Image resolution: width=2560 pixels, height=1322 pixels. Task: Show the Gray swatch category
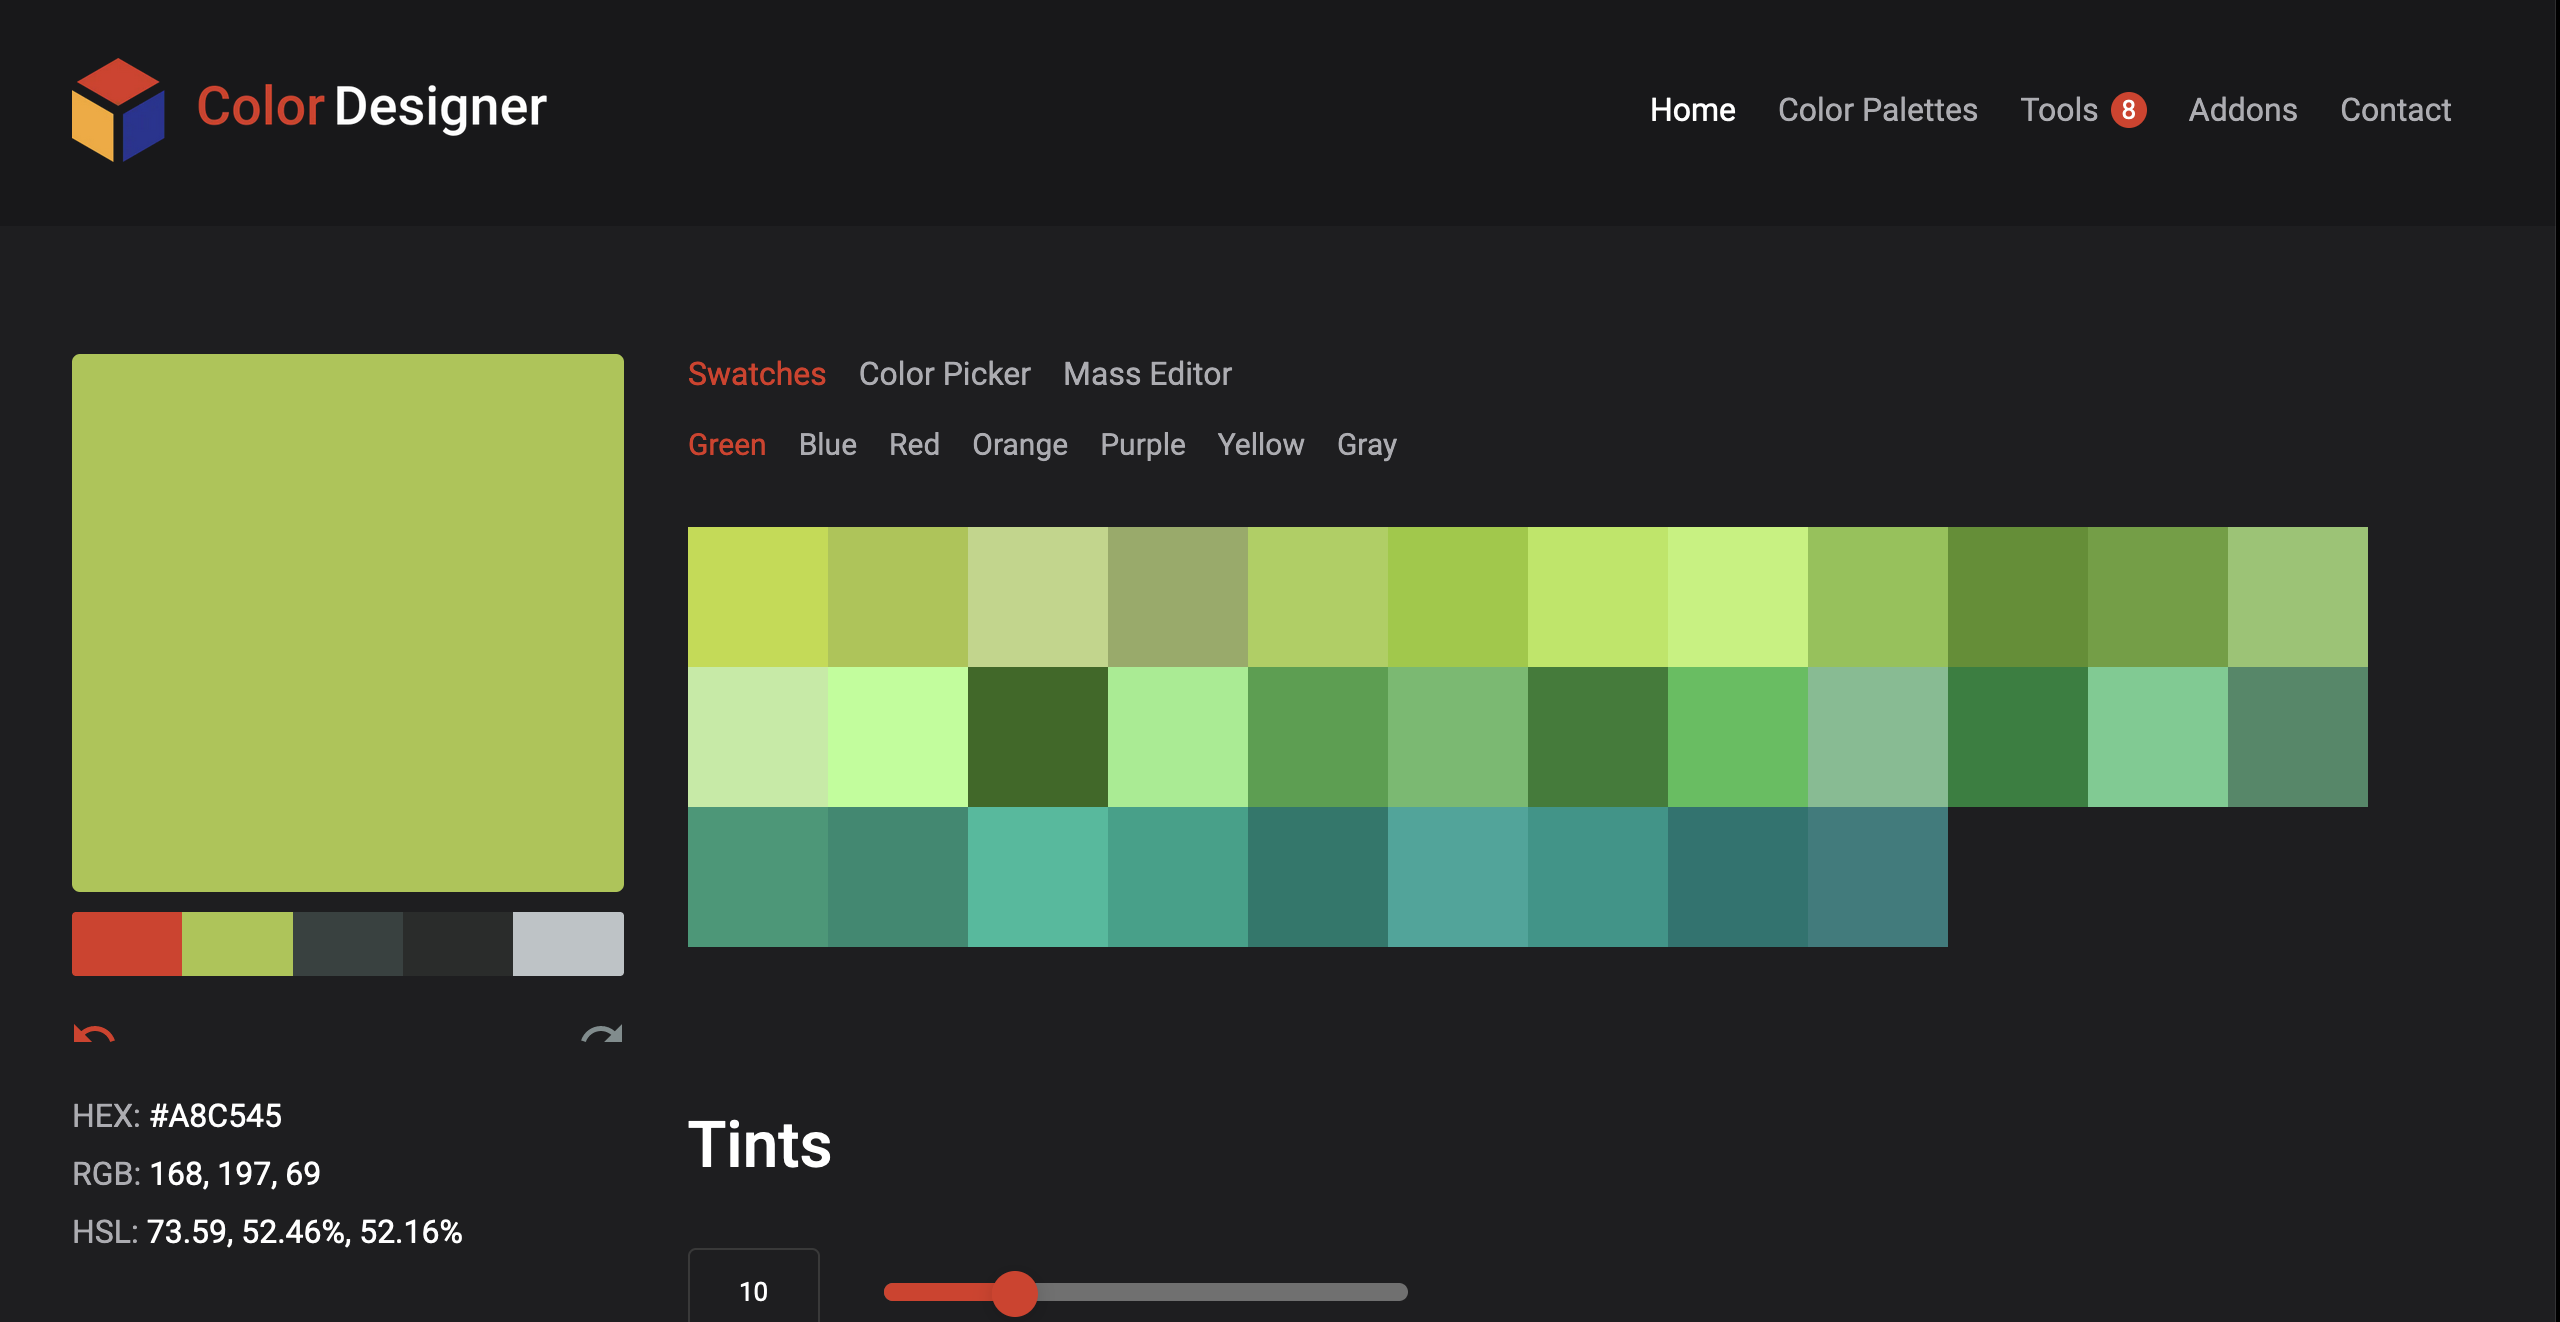click(x=1366, y=445)
